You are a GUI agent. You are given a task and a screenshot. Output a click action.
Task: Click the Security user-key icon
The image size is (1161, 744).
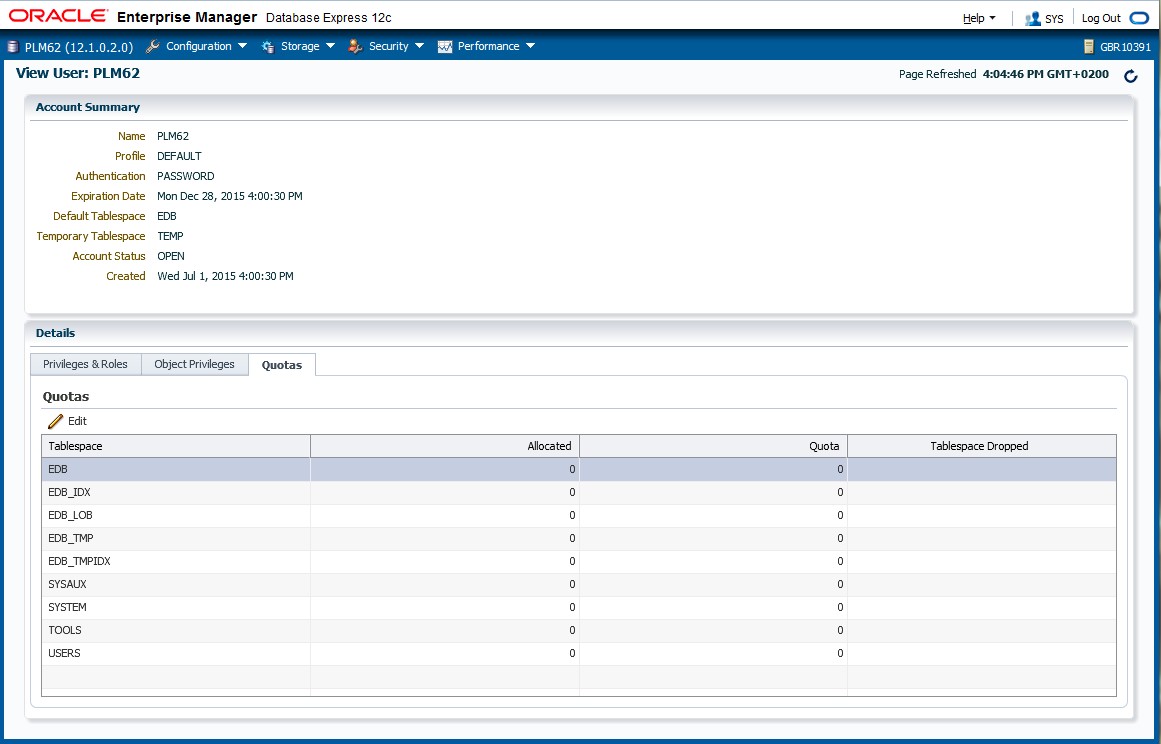click(x=355, y=47)
